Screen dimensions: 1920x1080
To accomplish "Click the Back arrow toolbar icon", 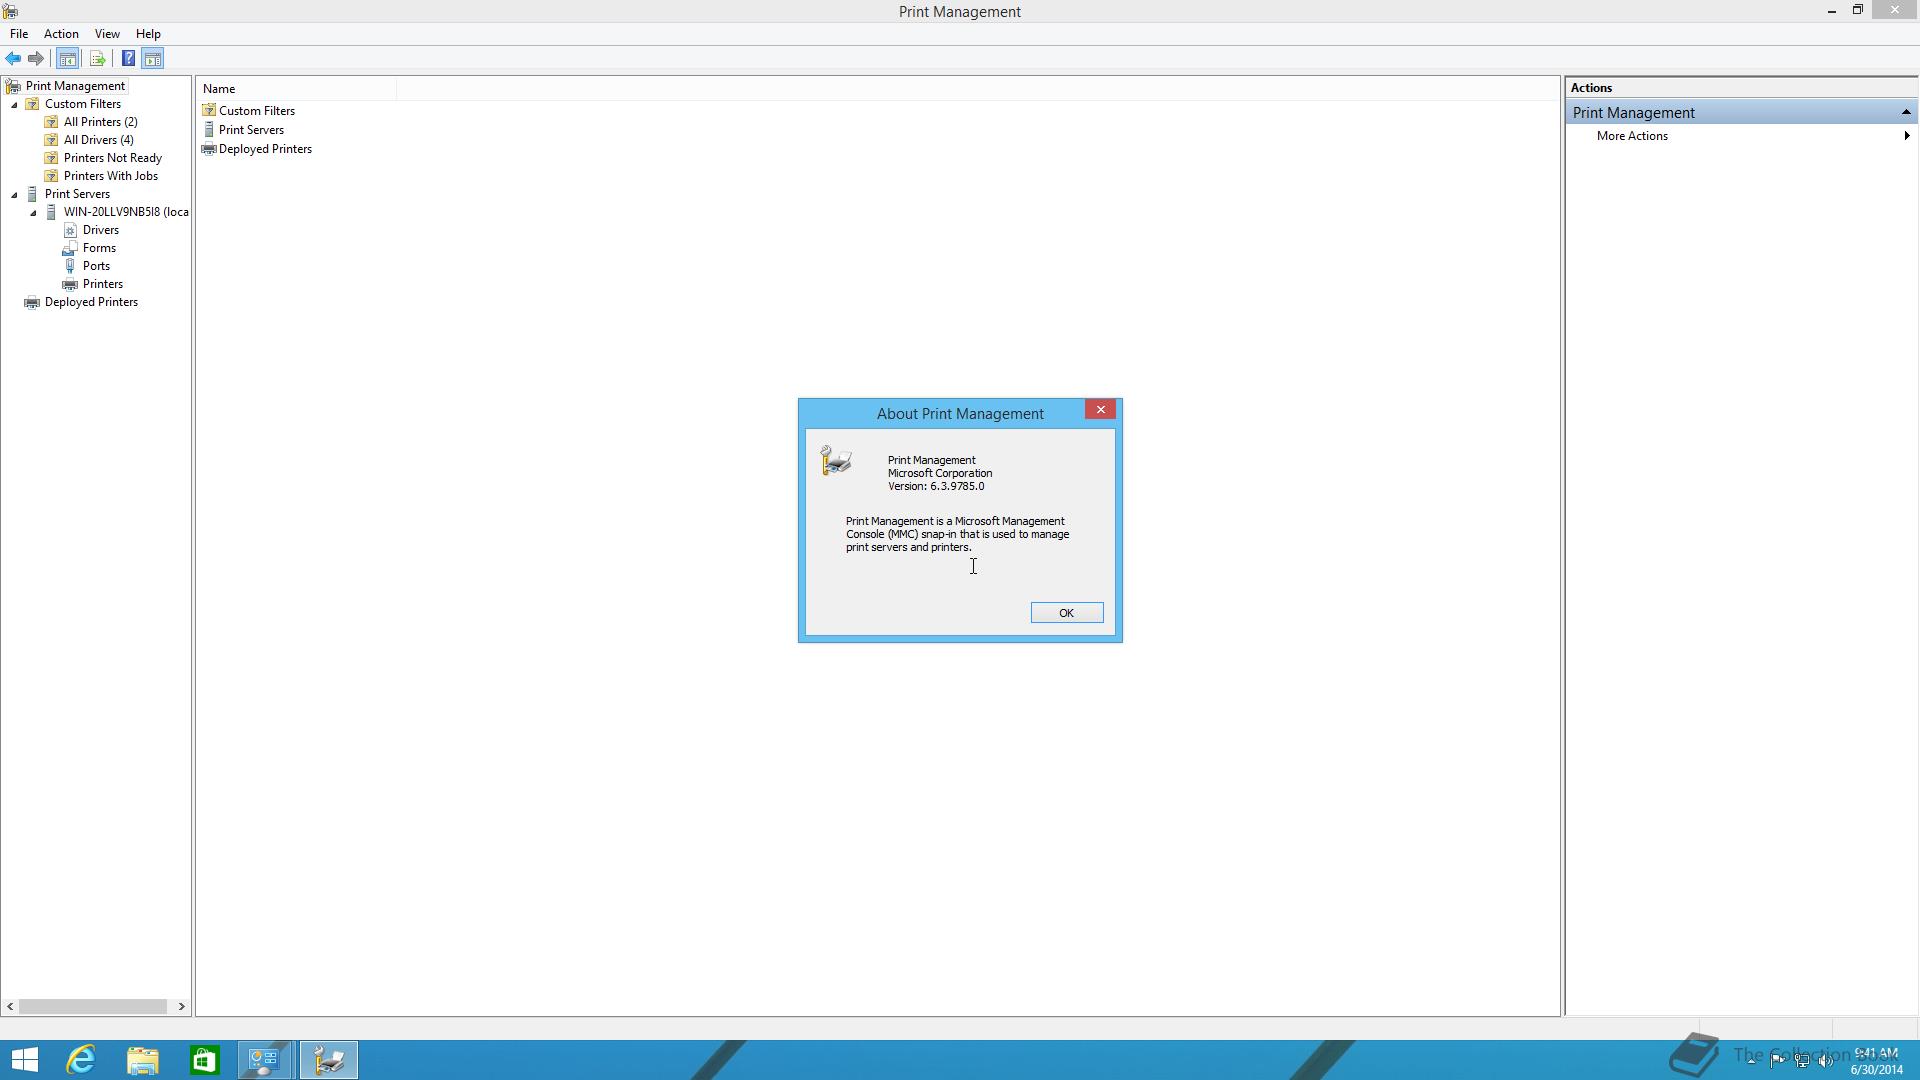I will point(13,59).
